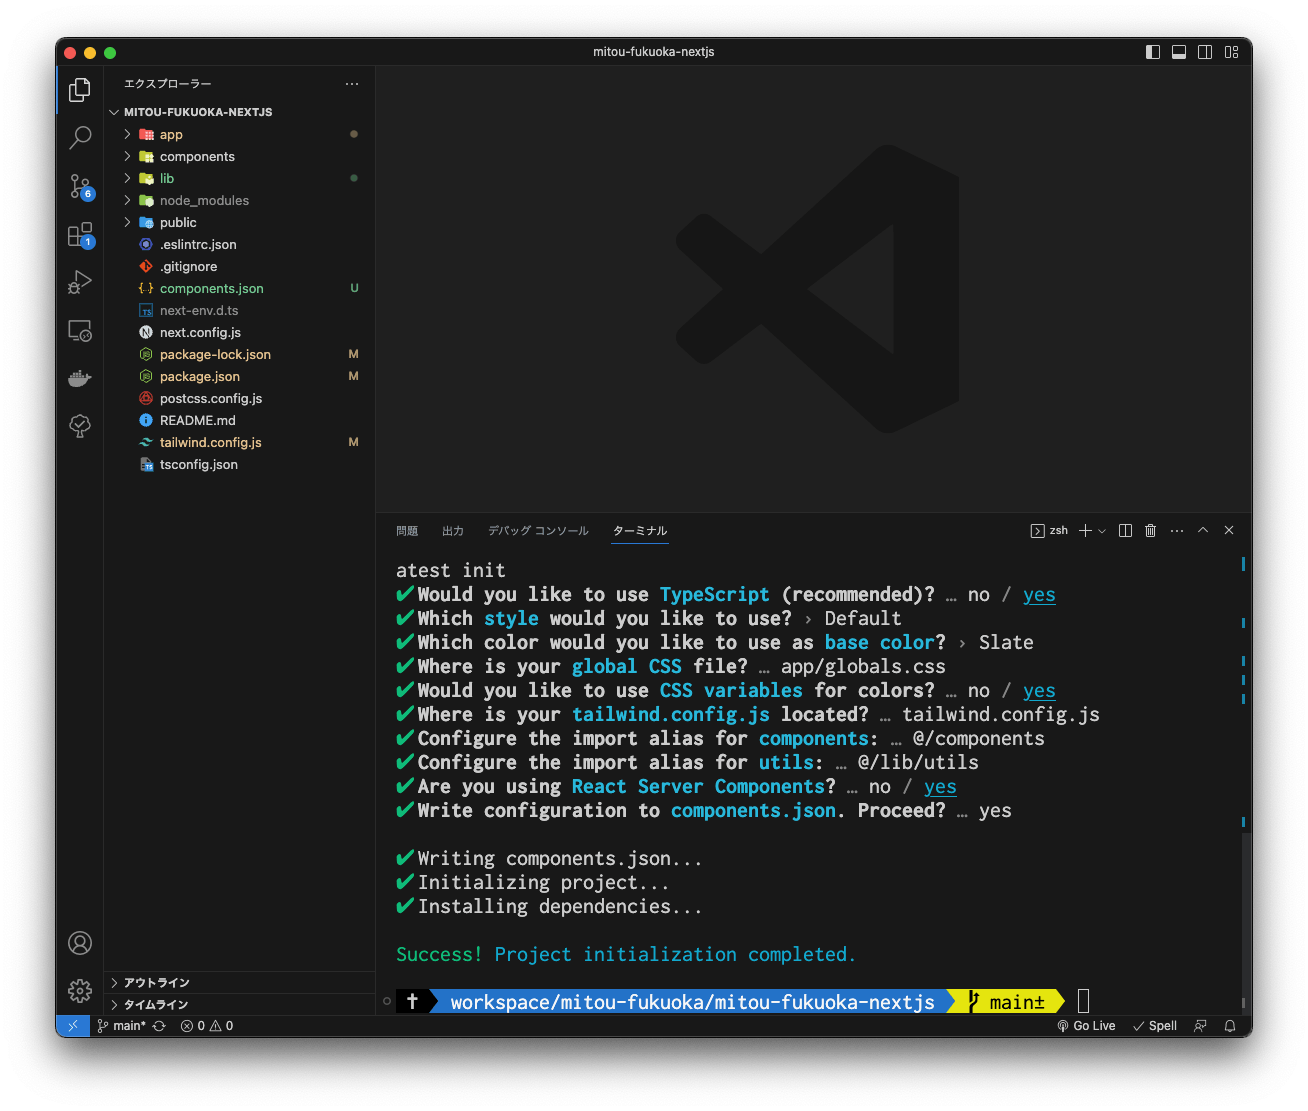
Task: Open package-lock.json file
Action: tap(240, 355)
